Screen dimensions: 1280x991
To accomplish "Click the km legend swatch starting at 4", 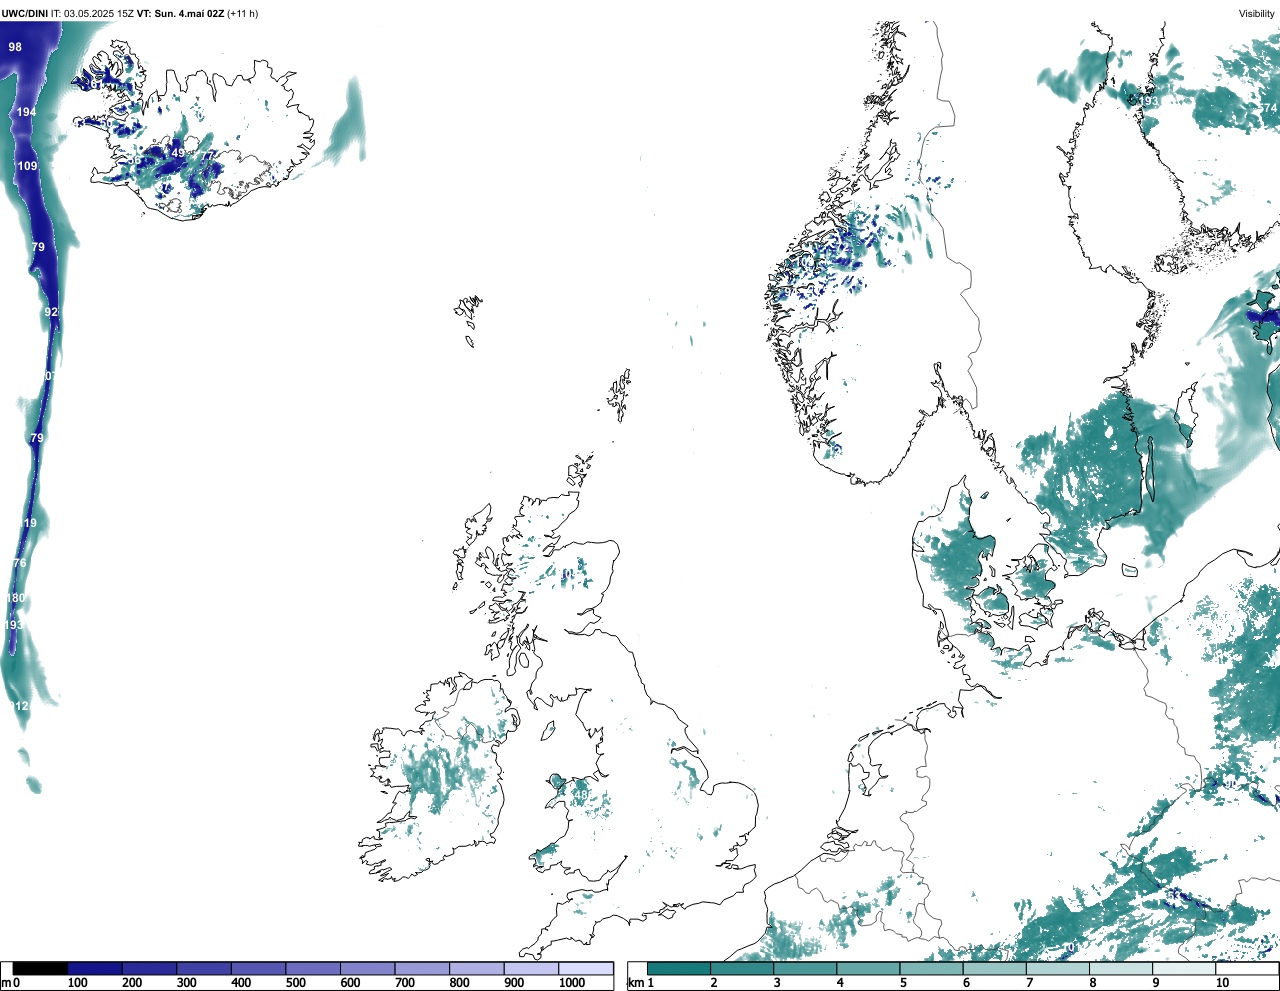I will [x=868, y=969].
